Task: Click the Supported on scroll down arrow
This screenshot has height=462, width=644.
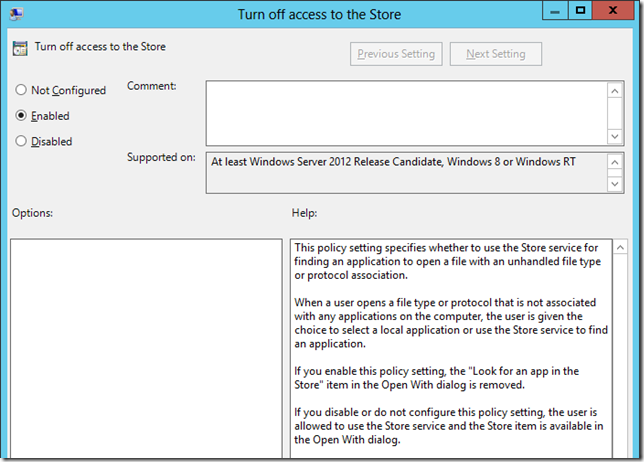Action: click(x=616, y=183)
